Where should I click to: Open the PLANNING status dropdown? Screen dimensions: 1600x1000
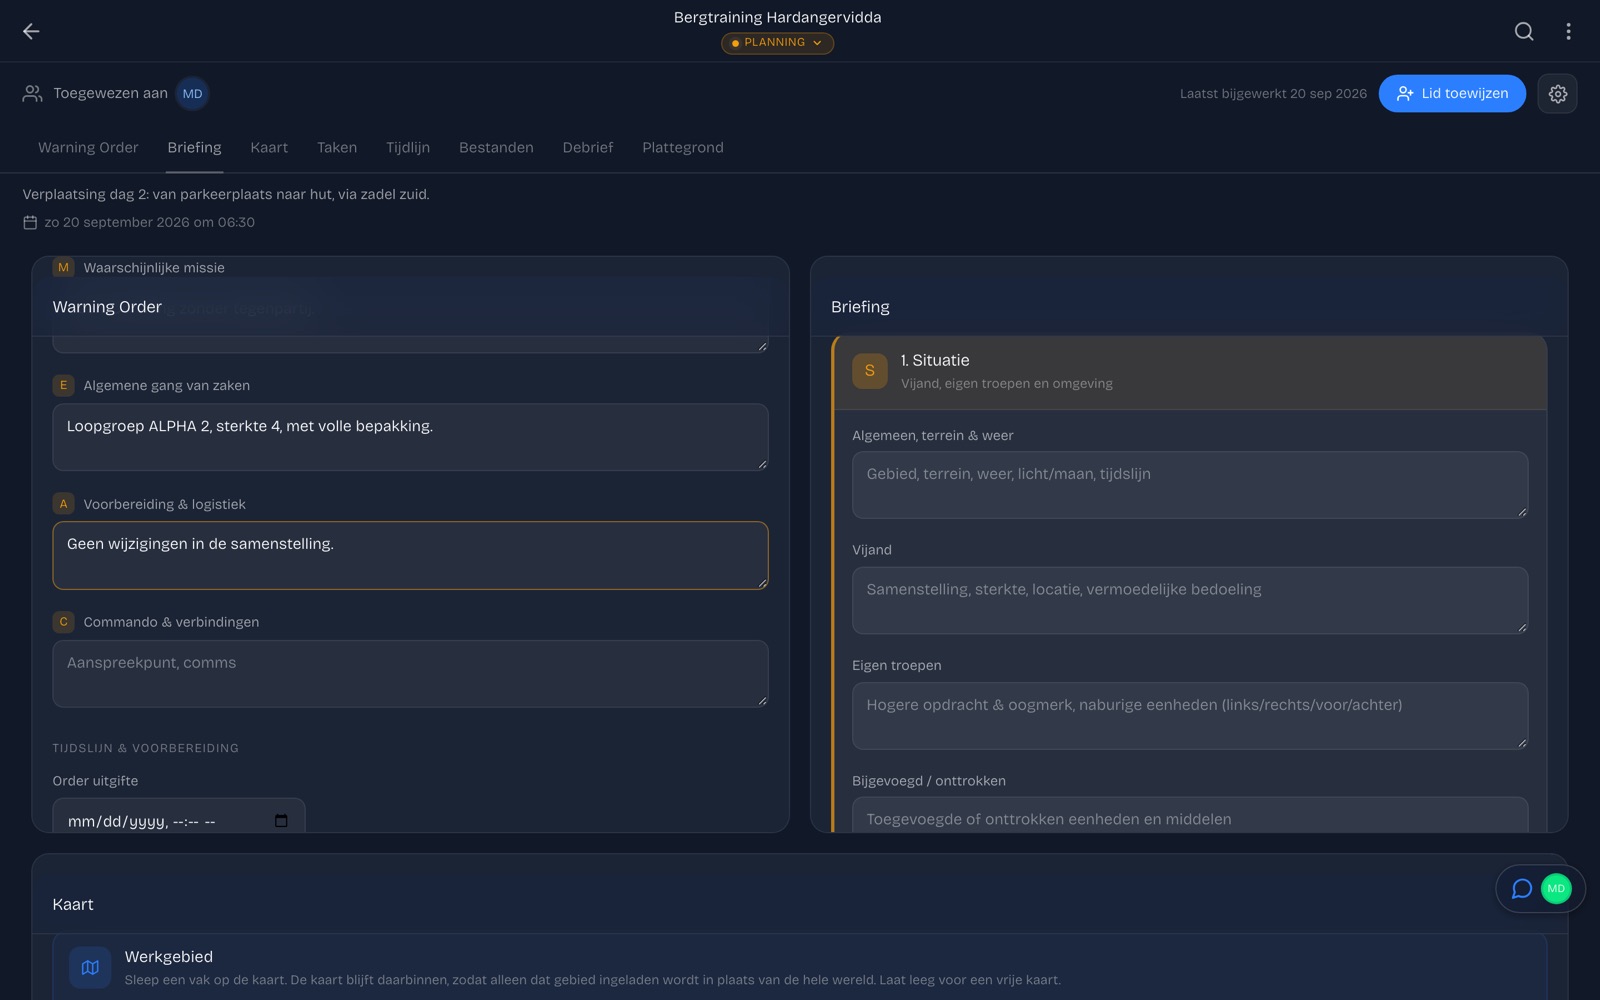(x=777, y=43)
